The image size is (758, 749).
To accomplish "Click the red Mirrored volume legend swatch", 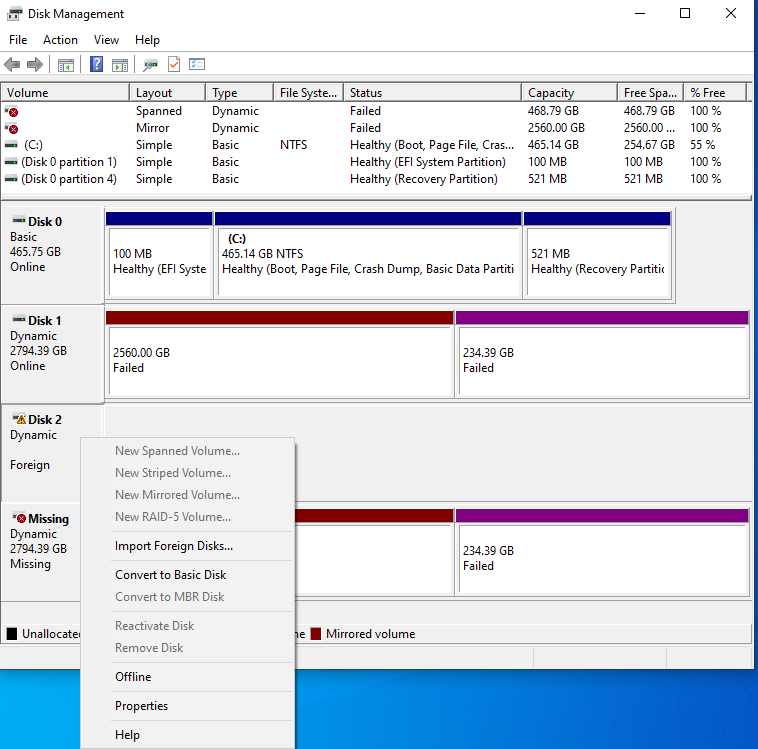I will pos(316,633).
